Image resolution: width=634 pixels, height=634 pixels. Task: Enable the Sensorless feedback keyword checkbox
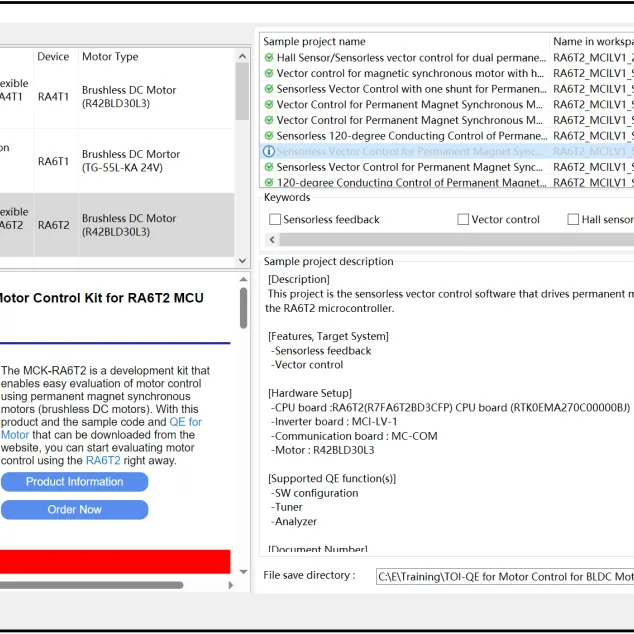coord(275,220)
